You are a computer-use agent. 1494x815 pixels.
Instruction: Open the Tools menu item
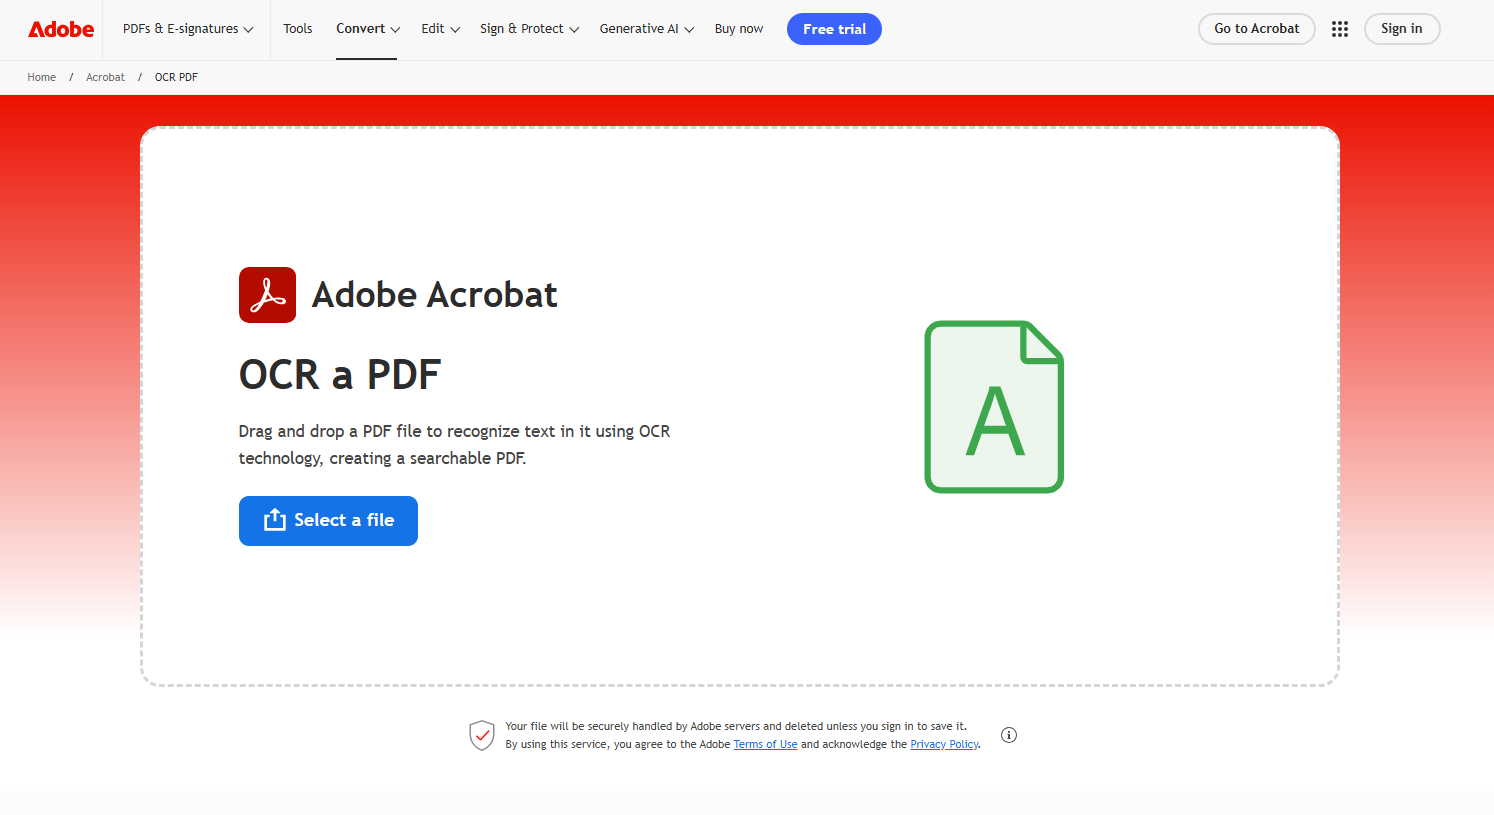pos(298,29)
